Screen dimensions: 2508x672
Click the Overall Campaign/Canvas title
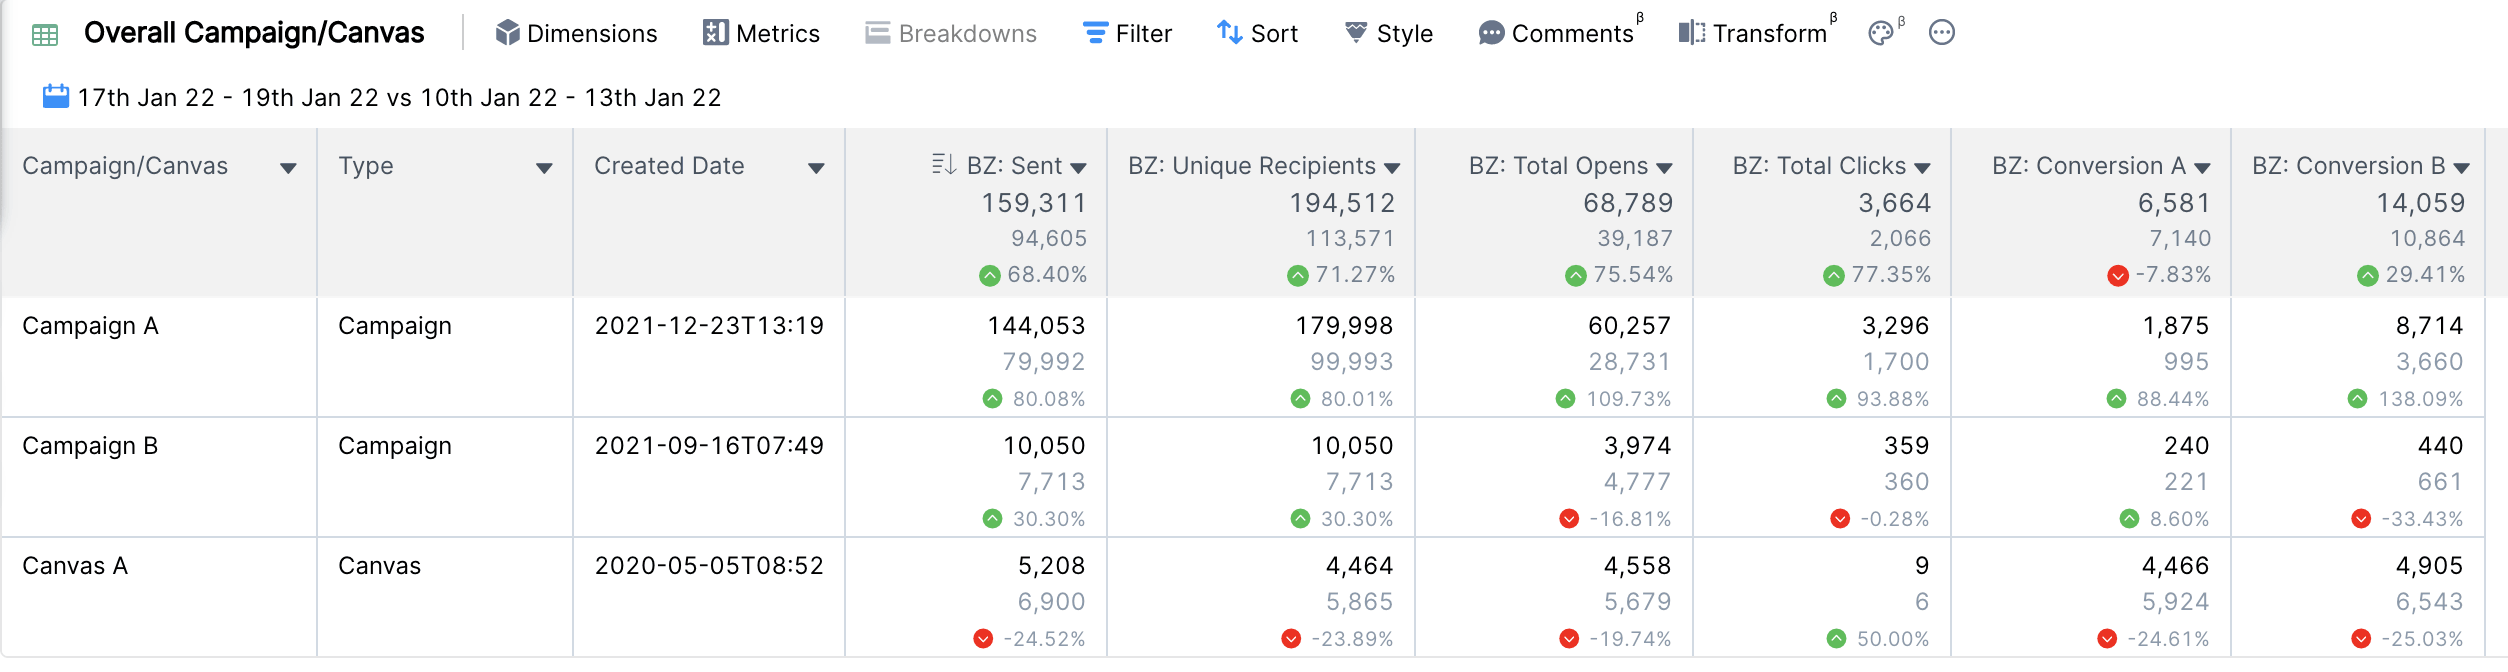coord(254,34)
